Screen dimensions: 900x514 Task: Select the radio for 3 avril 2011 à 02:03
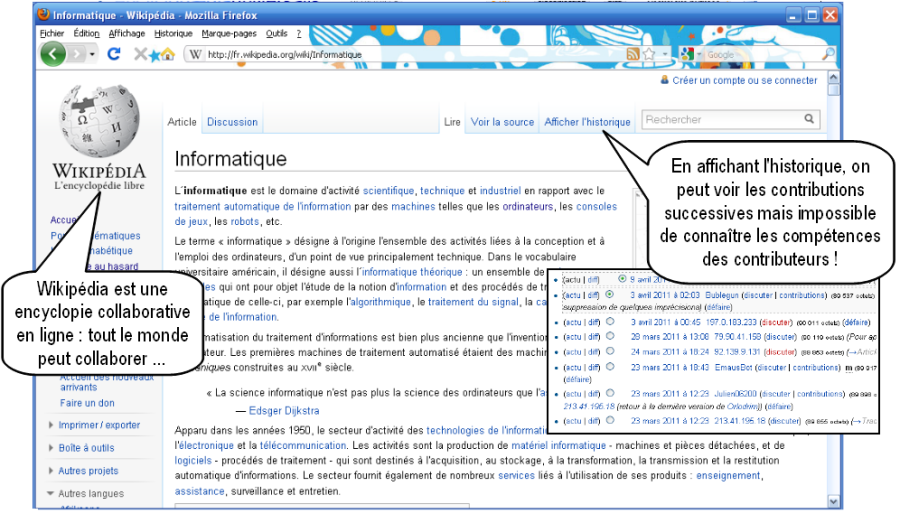(610, 294)
